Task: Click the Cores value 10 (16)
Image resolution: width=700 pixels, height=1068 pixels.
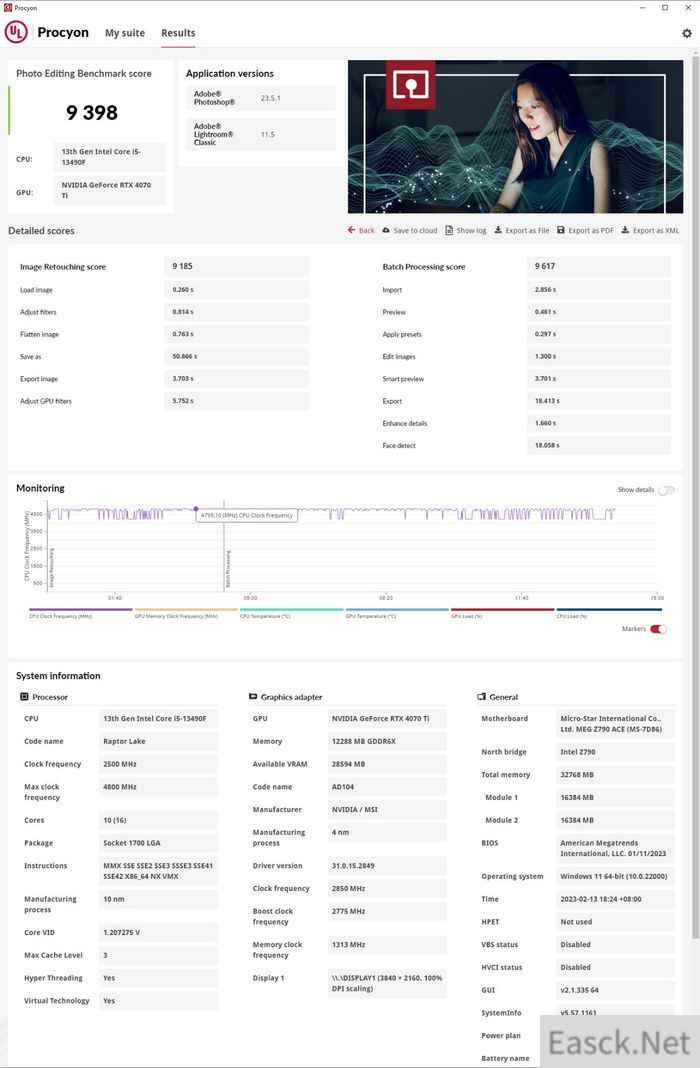Action: point(159,821)
